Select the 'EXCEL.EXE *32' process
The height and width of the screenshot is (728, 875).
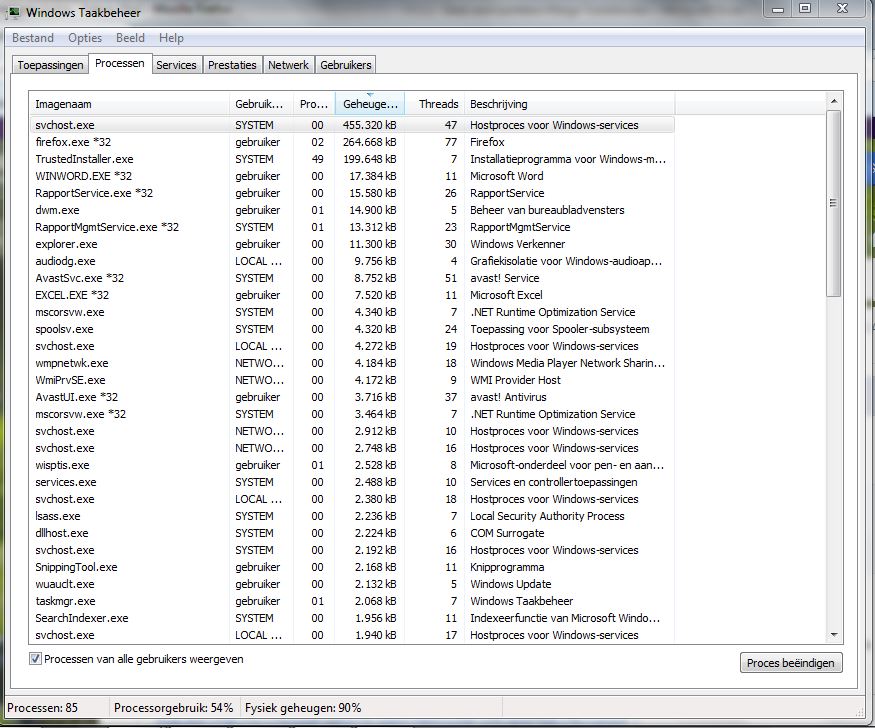(x=352, y=295)
